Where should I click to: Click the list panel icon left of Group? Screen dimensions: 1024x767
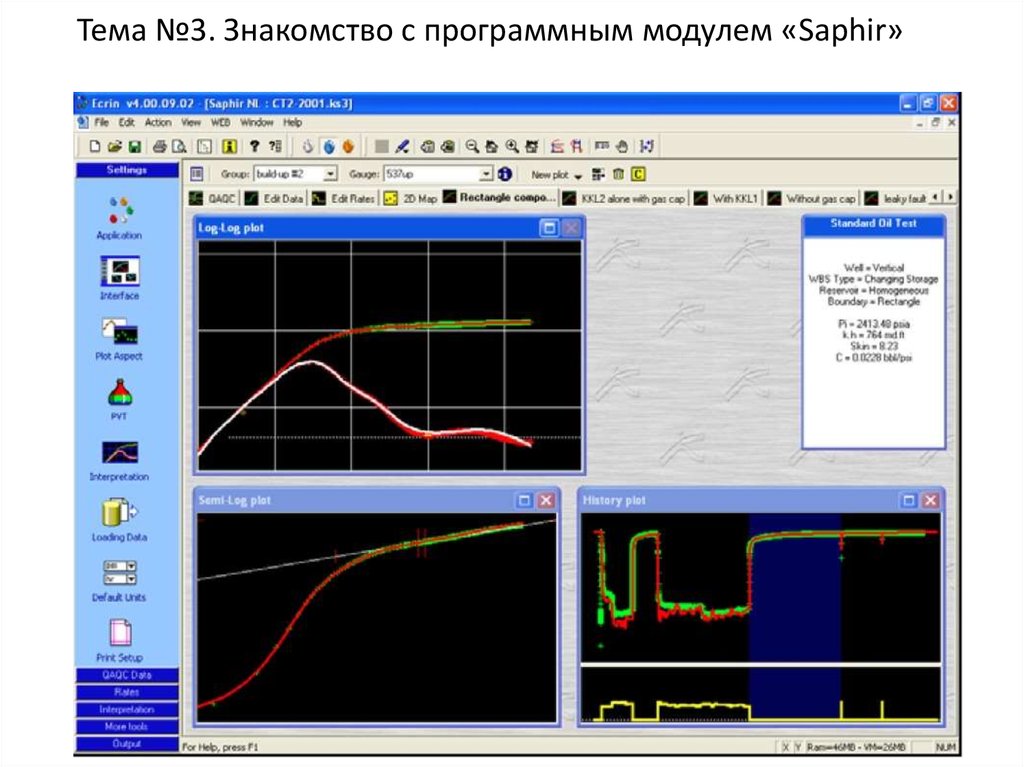[x=197, y=174]
